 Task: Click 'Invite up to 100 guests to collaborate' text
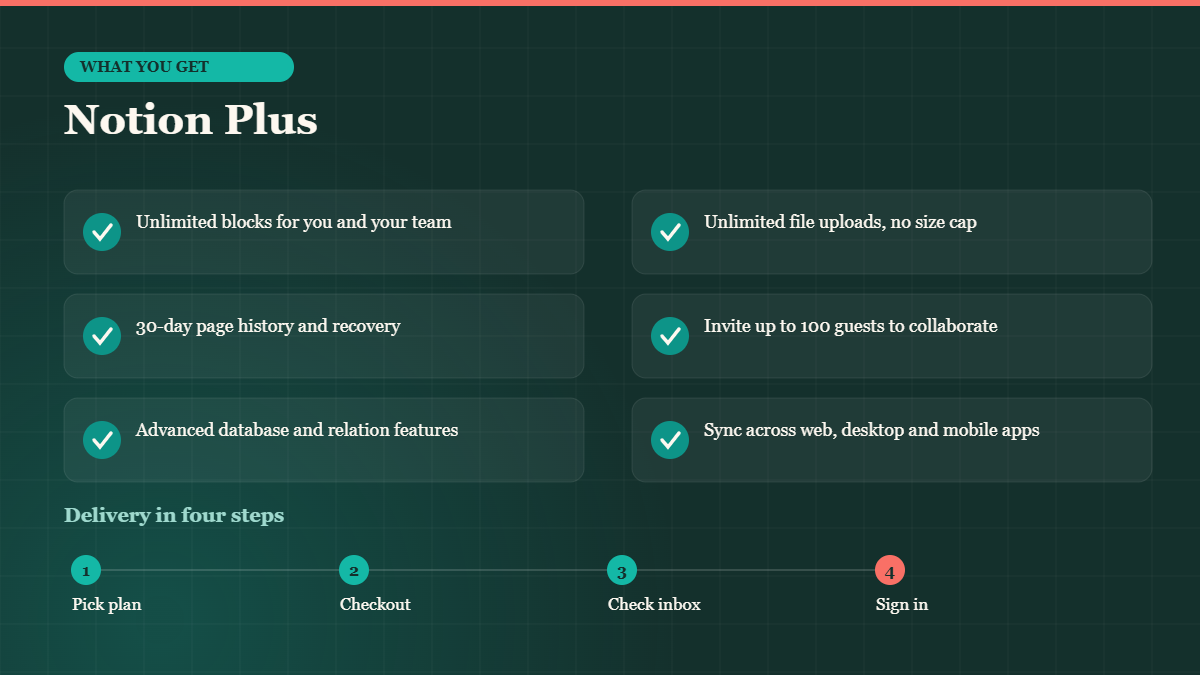pyautogui.click(x=851, y=326)
